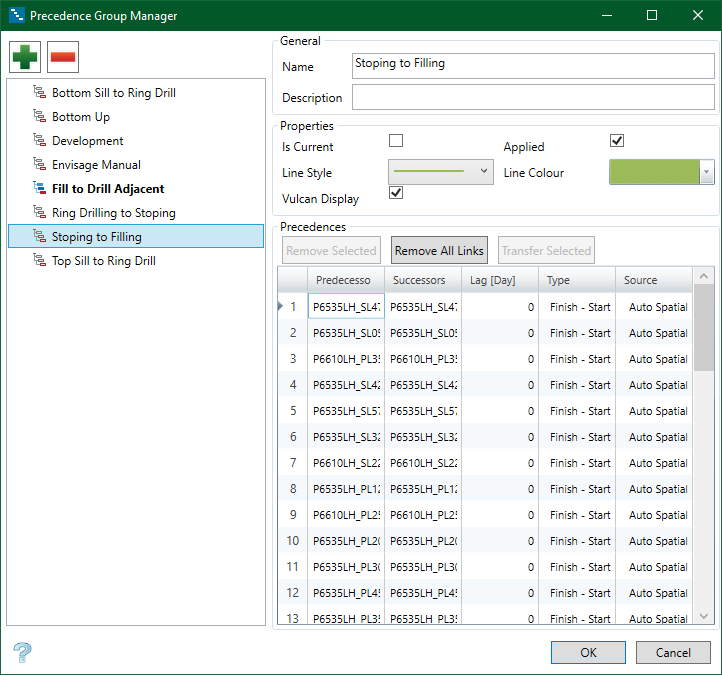This screenshot has height=675, width=722.
Task: Click the Ring Drilling to Stoping icon
Action: pos(40,213)
